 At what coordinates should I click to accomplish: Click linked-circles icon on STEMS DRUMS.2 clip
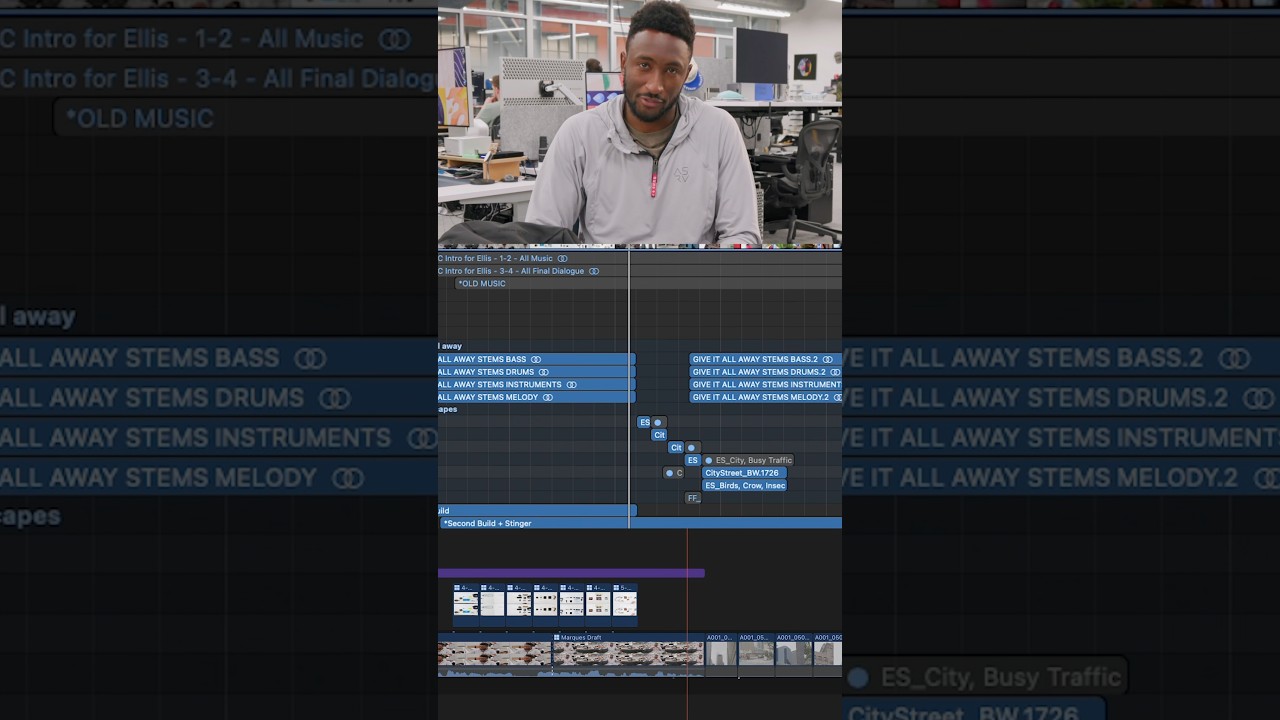point(836,372)
